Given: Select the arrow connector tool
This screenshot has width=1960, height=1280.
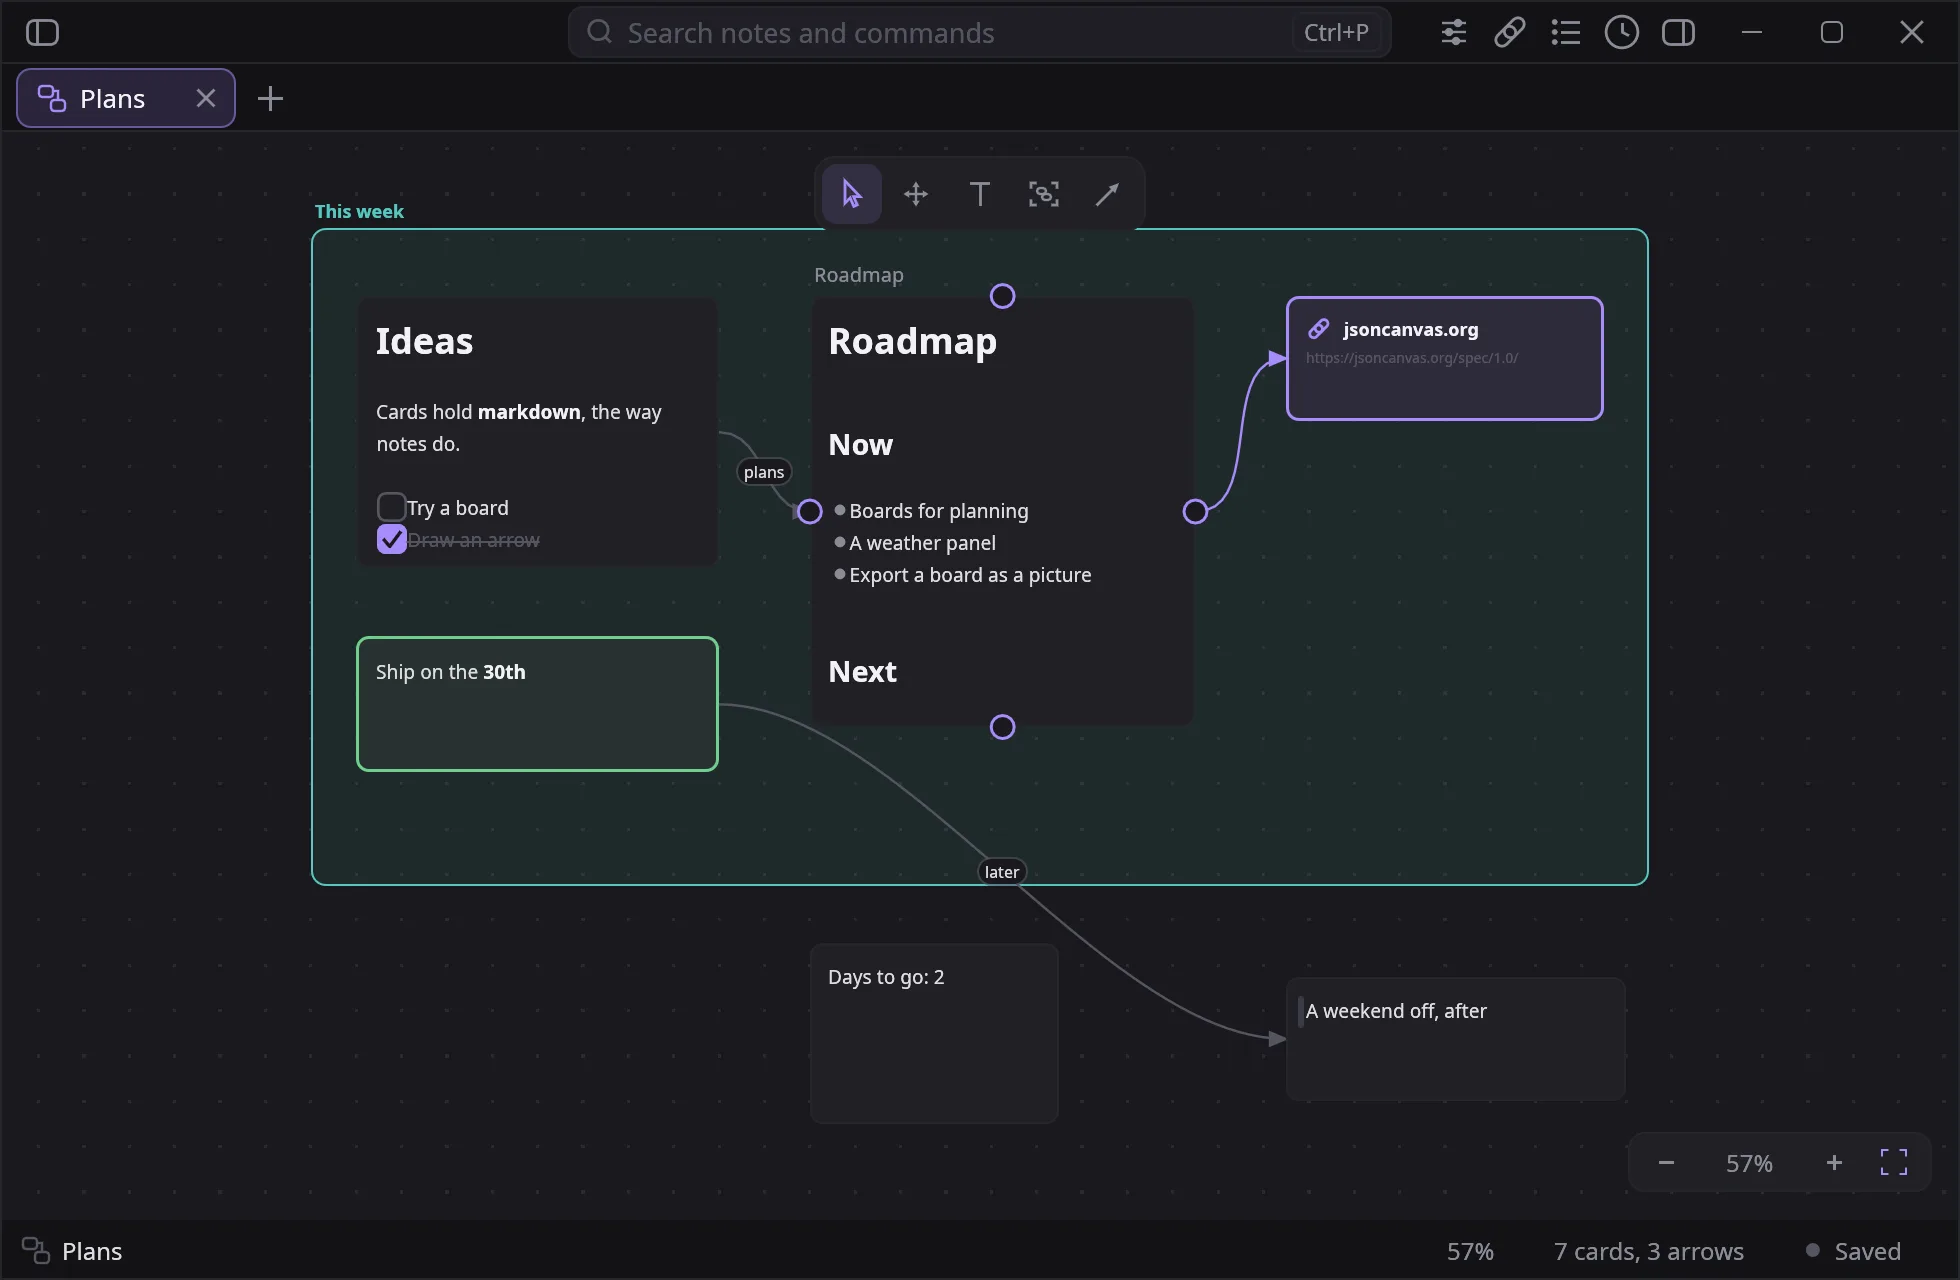Looking at the screenshot, I should [x=1107, y=194].
